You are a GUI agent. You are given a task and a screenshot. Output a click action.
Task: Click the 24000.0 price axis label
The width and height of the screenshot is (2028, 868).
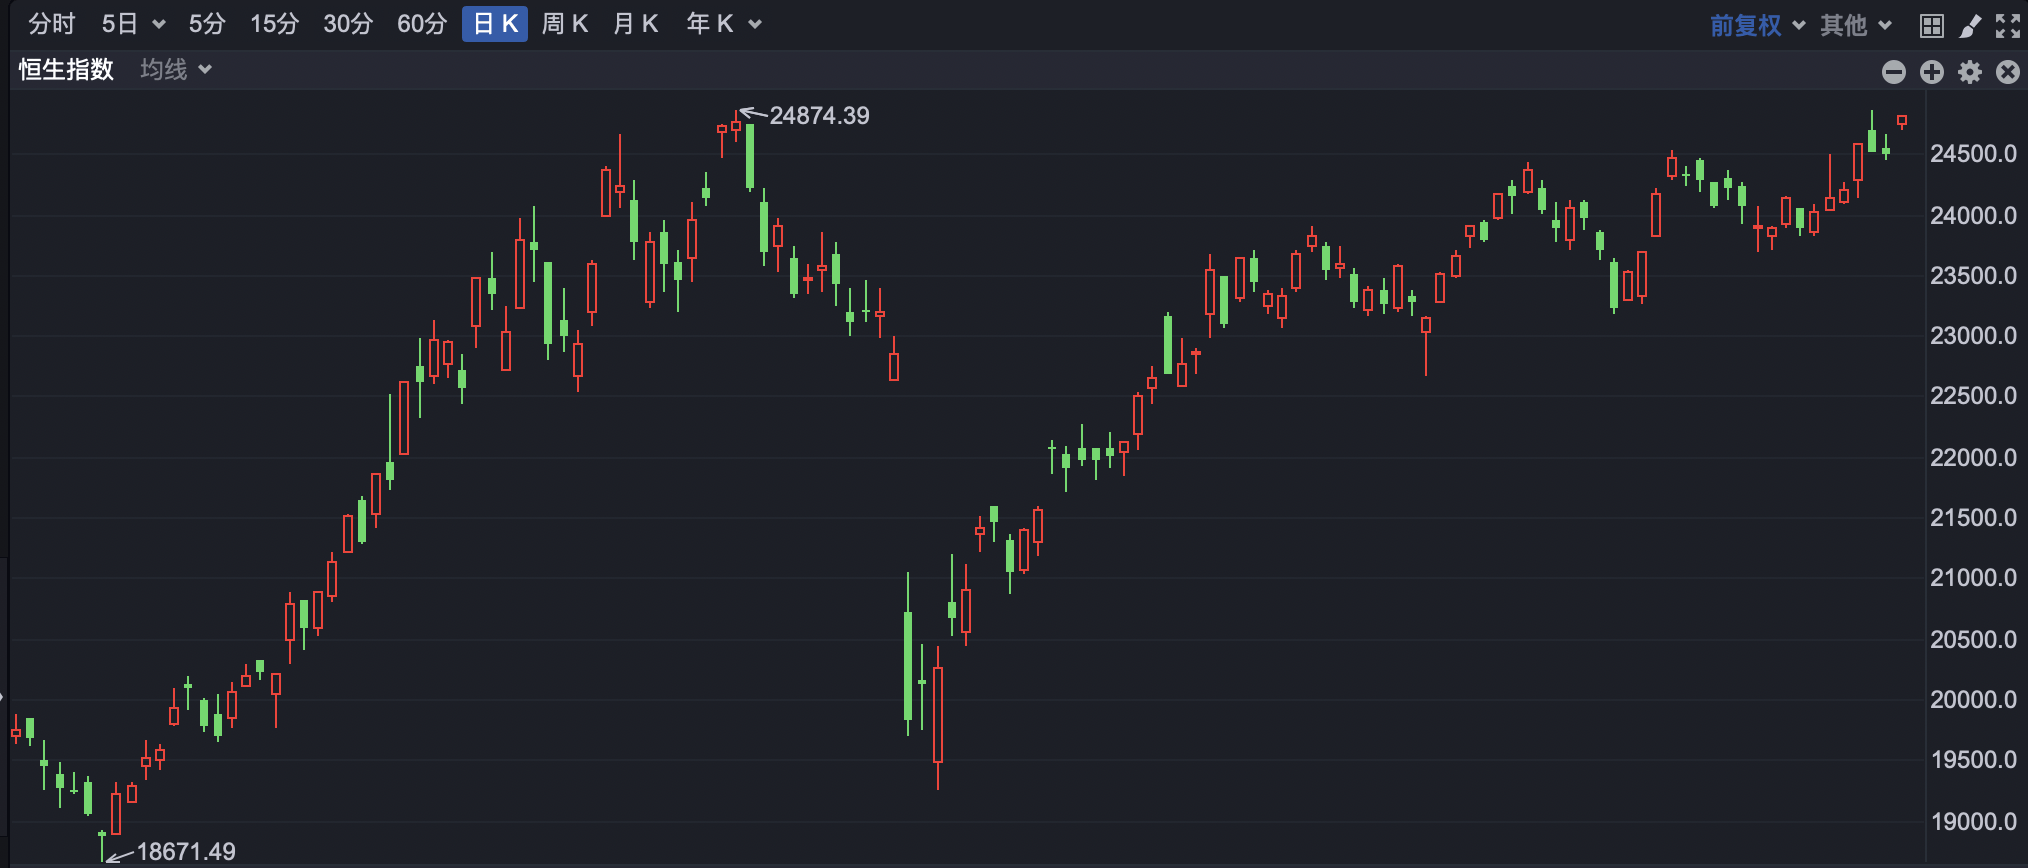click(1973, 216)
